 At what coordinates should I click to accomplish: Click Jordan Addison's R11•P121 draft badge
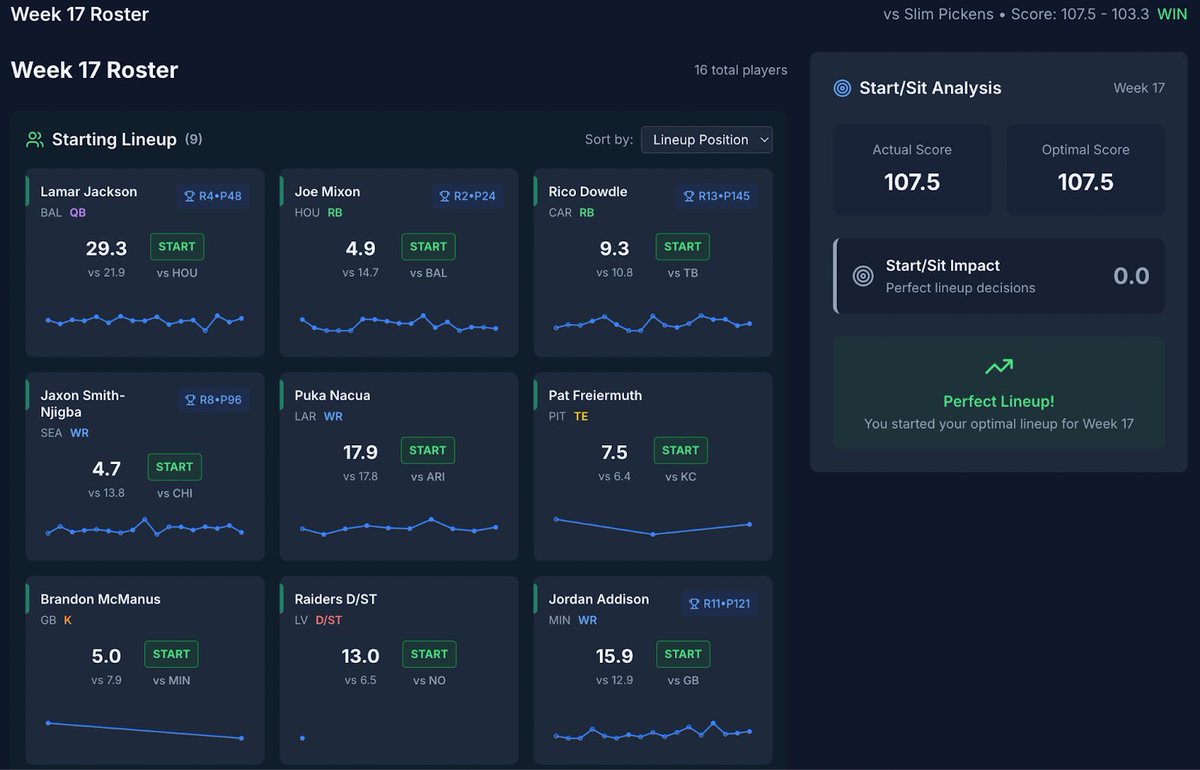point(719,604)
